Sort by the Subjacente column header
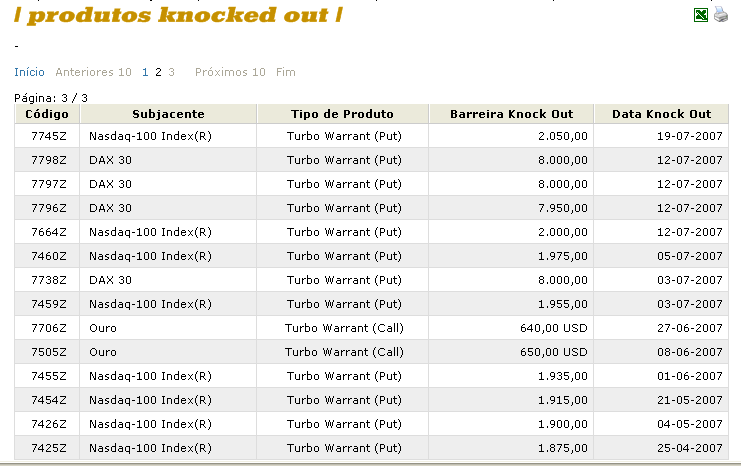This screenshot has height=466, width=741. (x=168, y=114)
